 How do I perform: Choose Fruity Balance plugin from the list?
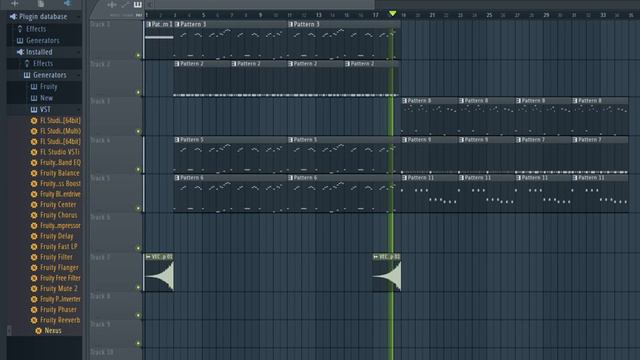[x=60, y=173]
